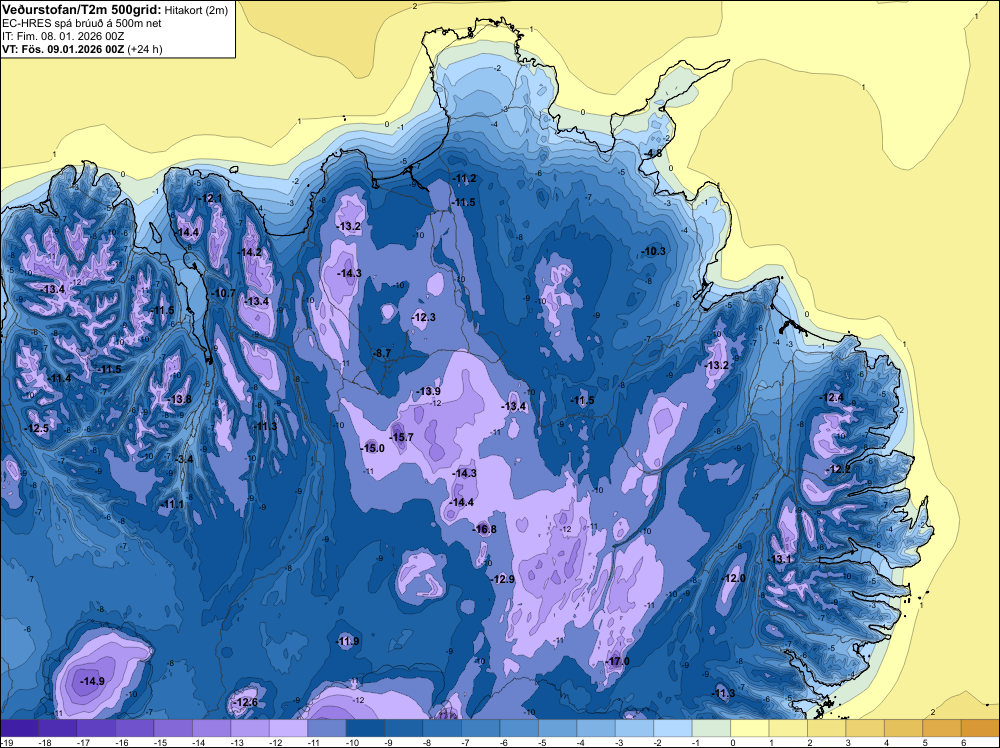Viewport: 1000px width, 748px height.
Task: Click the 'EC-HRES spá brúuð á 500m net' line
Action: click(82, 23)
